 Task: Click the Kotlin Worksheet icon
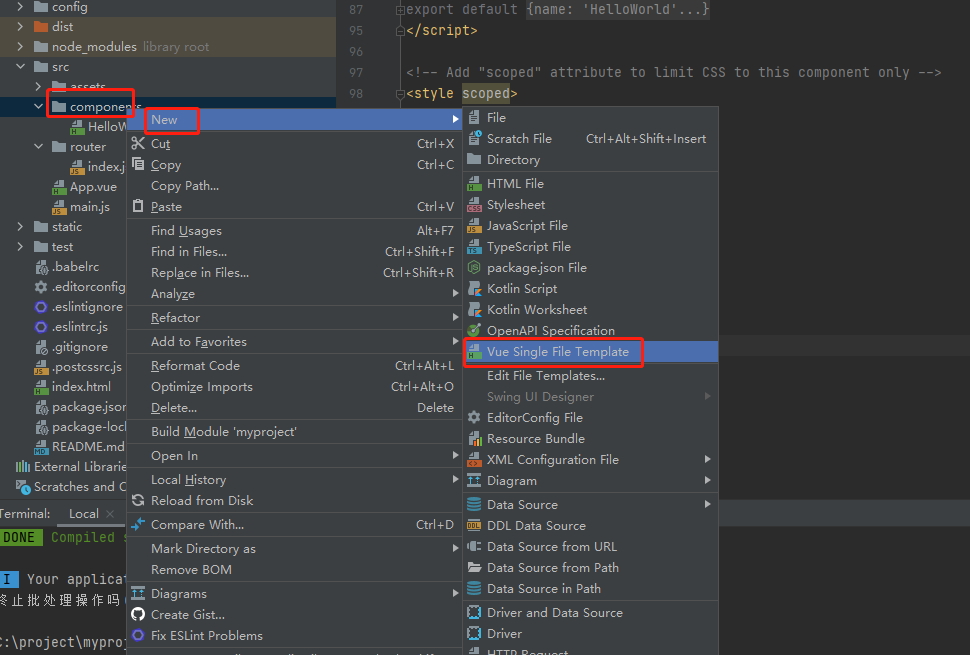[474, 310]
